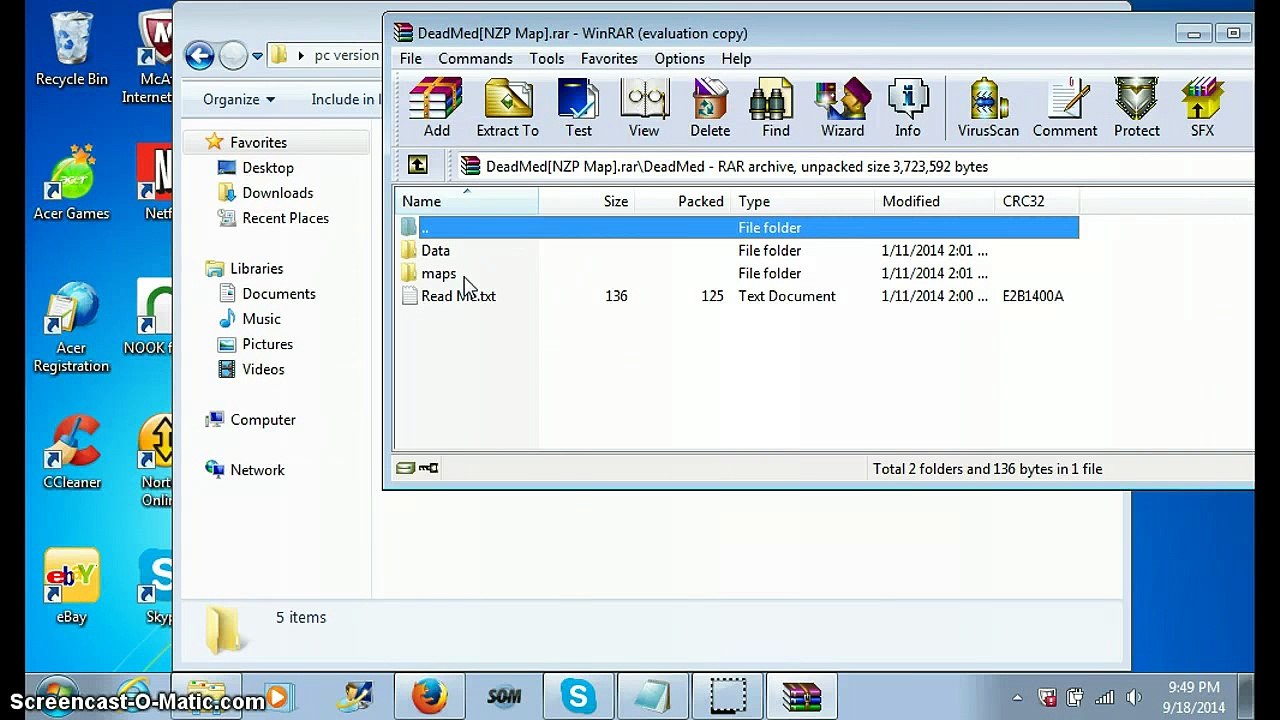Open Firefox from the taskbar

(430, 697)
